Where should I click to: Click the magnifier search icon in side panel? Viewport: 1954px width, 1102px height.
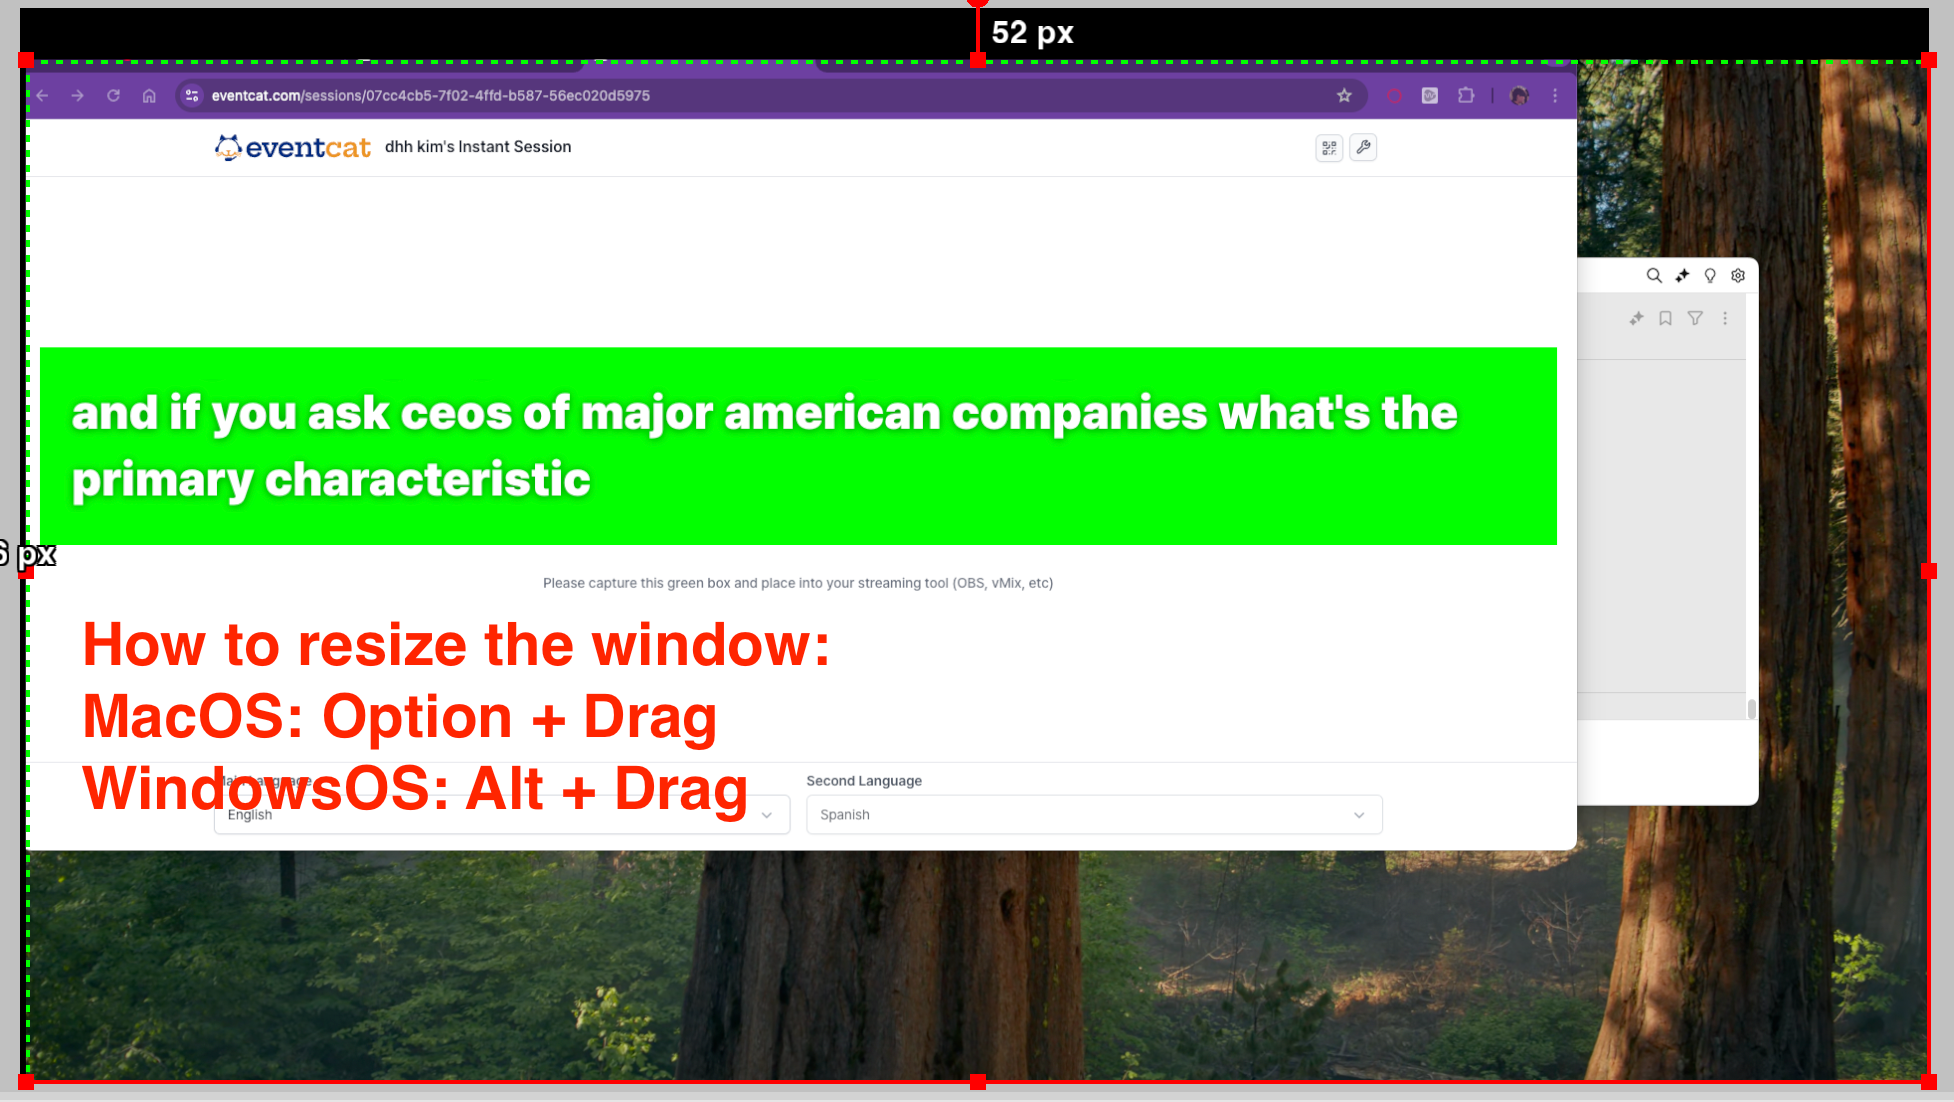tap(1654, 276)
